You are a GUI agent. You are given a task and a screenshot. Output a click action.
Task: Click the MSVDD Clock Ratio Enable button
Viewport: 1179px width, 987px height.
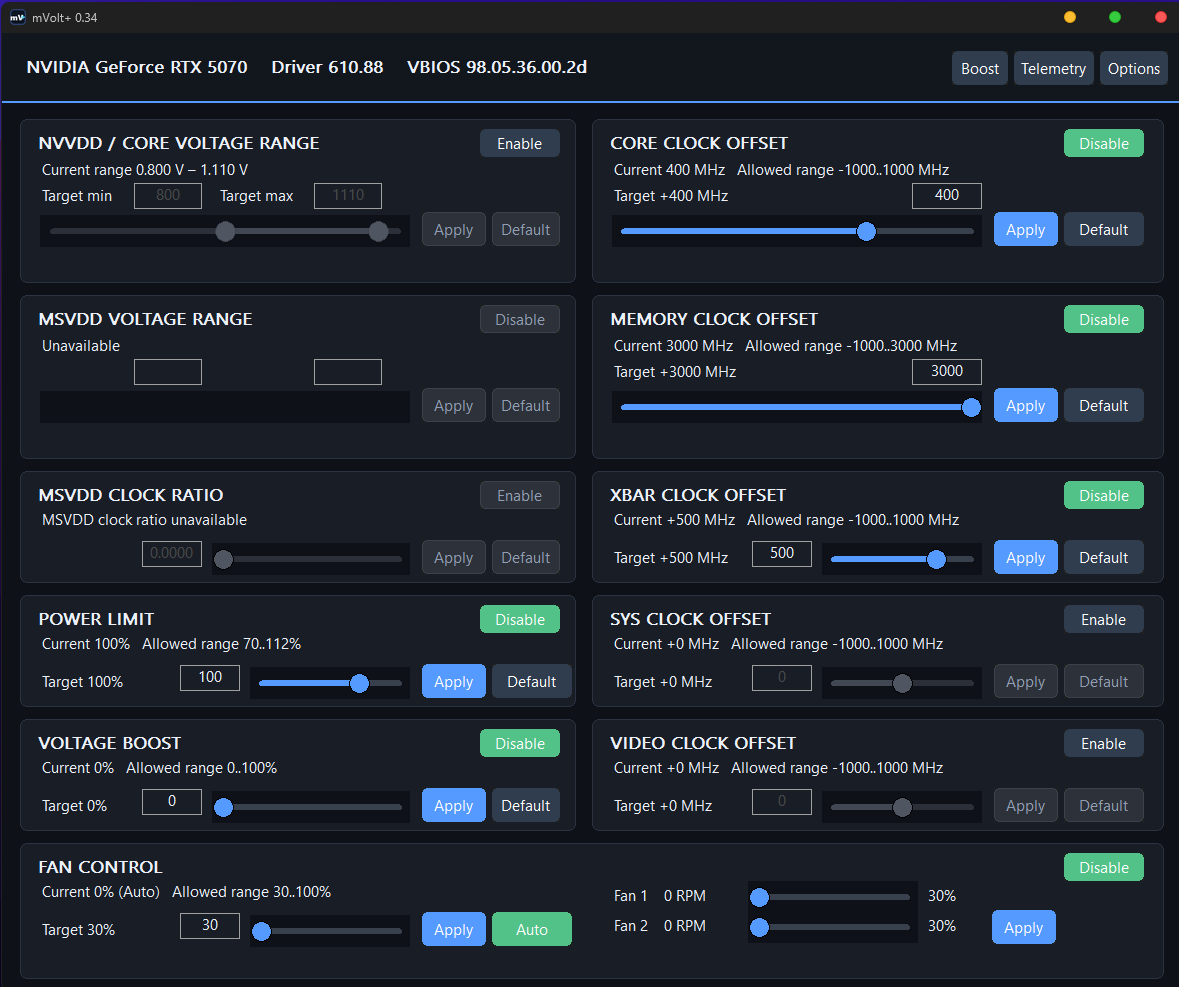pyautogui.click(x=520, y=495)
